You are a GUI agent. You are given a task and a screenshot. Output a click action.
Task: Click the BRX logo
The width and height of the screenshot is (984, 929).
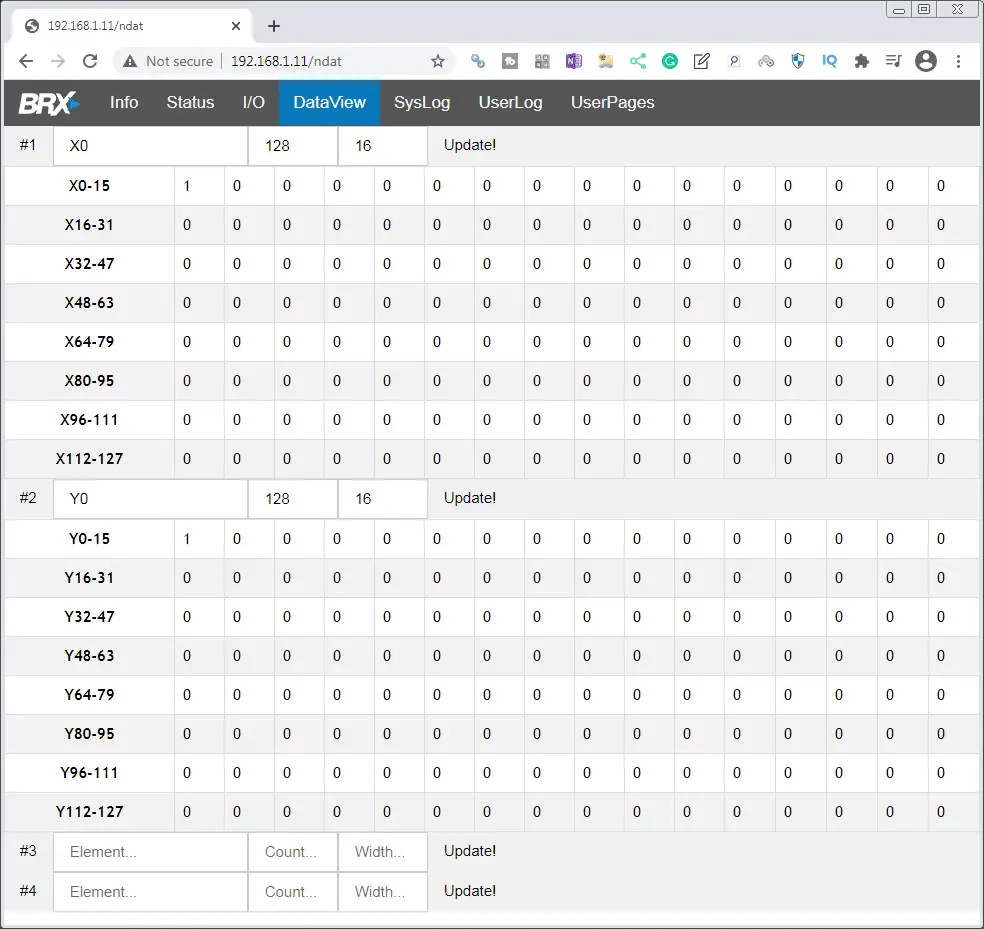(48, 103)
